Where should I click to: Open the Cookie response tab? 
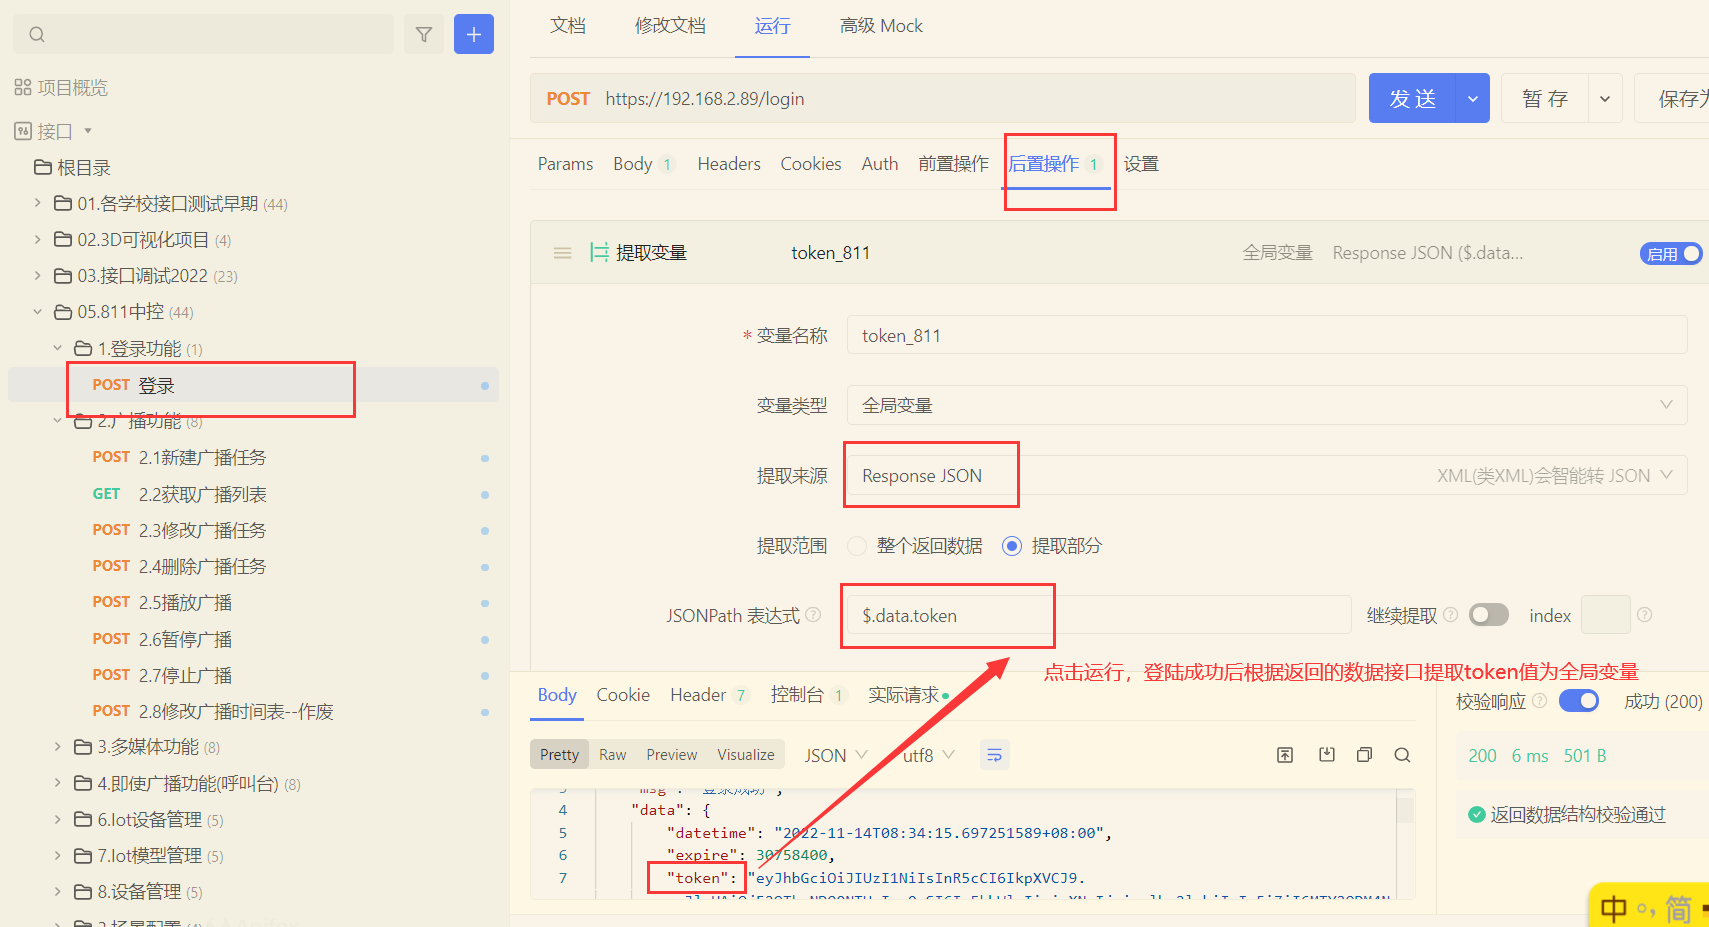click(623, 695)
